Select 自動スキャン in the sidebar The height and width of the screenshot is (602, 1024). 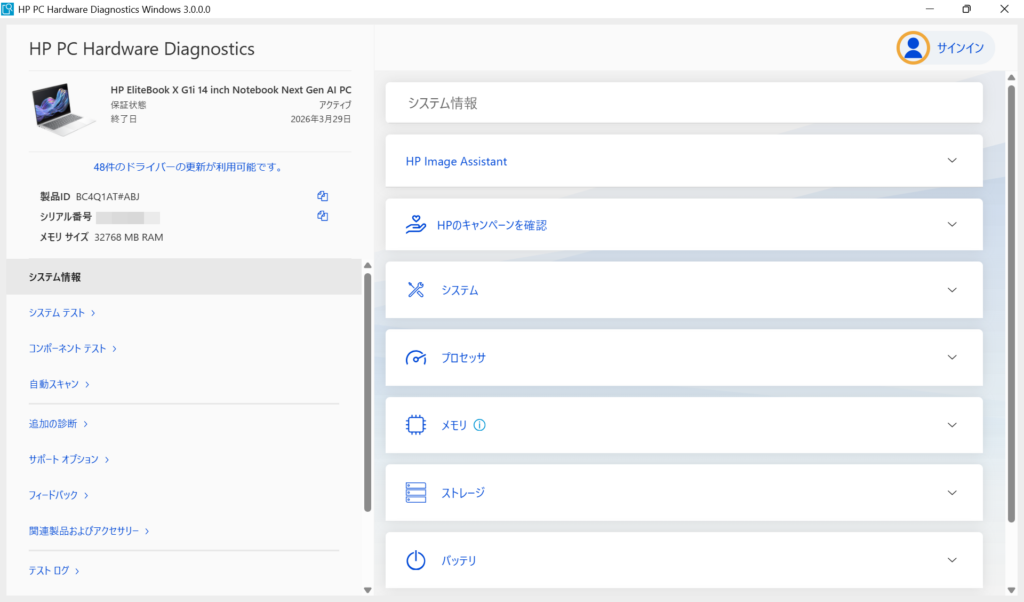[59, 384]
